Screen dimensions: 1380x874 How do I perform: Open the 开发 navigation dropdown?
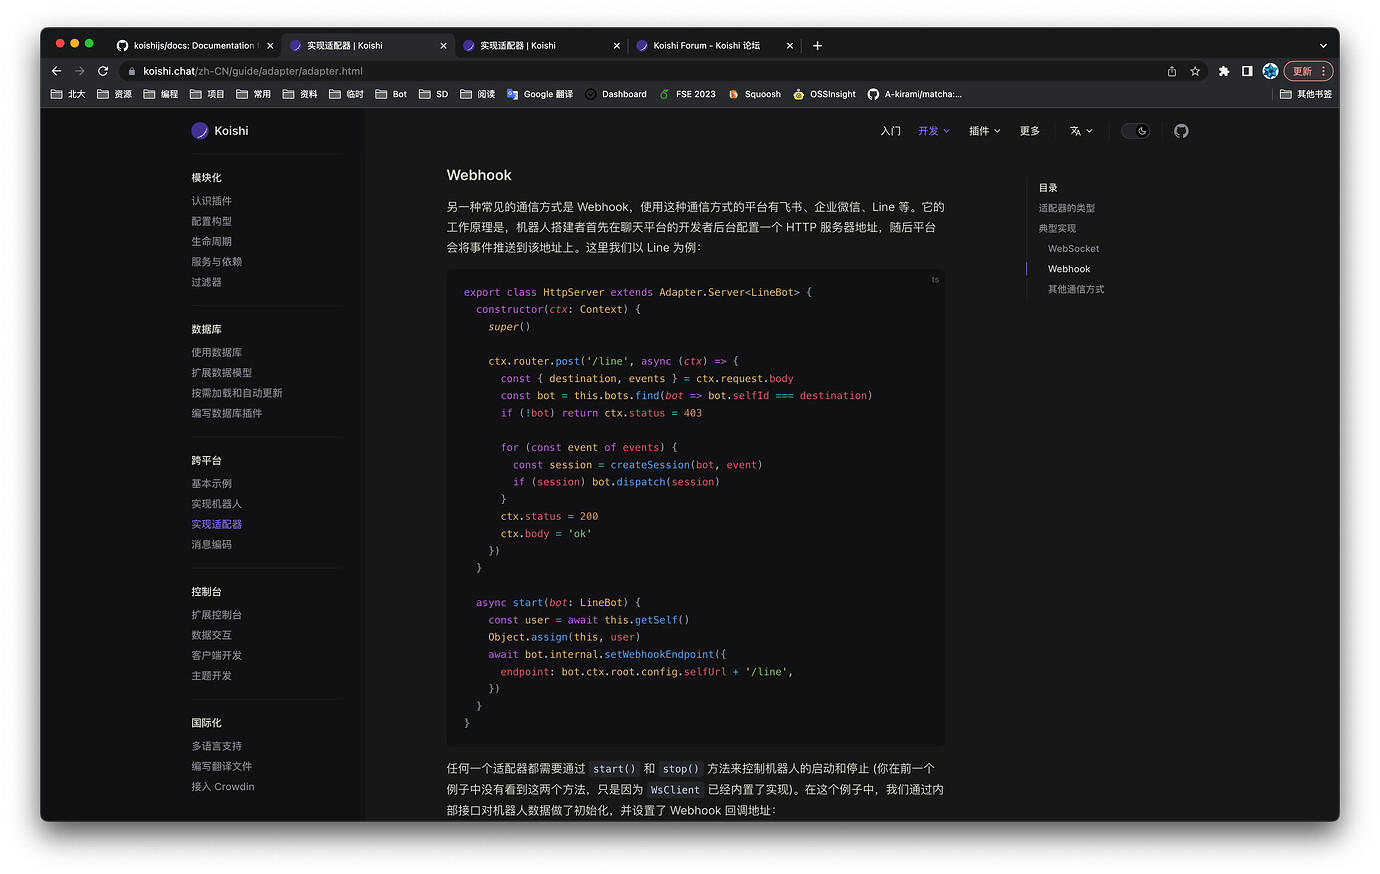click(x=932, y=130)
